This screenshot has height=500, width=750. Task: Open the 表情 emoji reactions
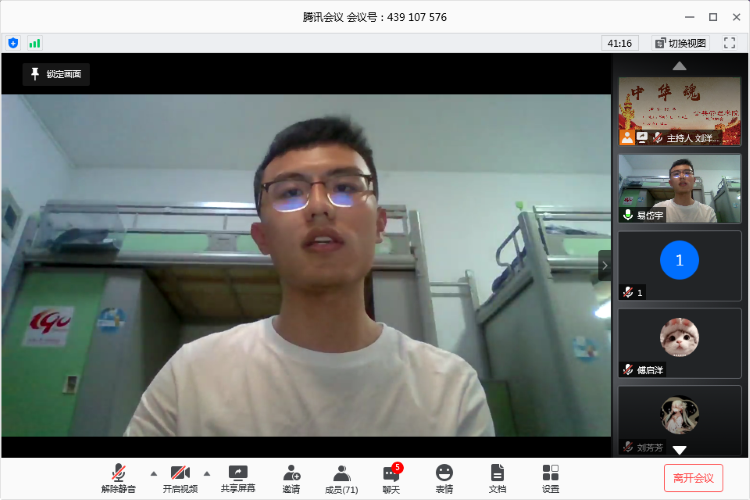tap(444, 477)
